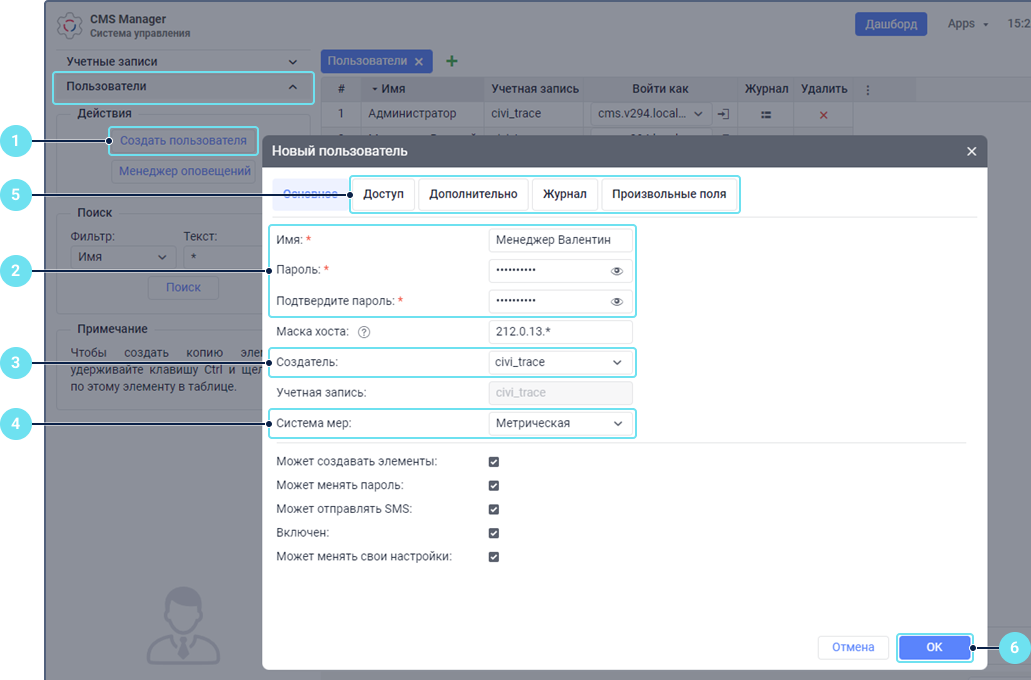Close the Пользователи tab using its x
The width and height of the screenshot is (1031, 680).
coord(419,62)
